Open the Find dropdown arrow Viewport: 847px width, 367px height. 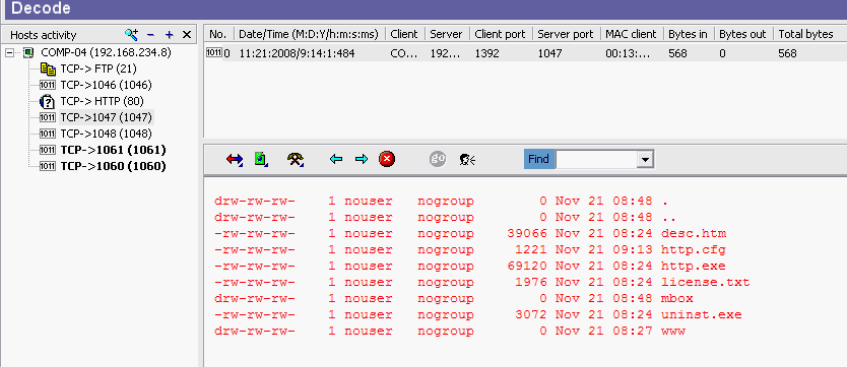coord(646,160)
